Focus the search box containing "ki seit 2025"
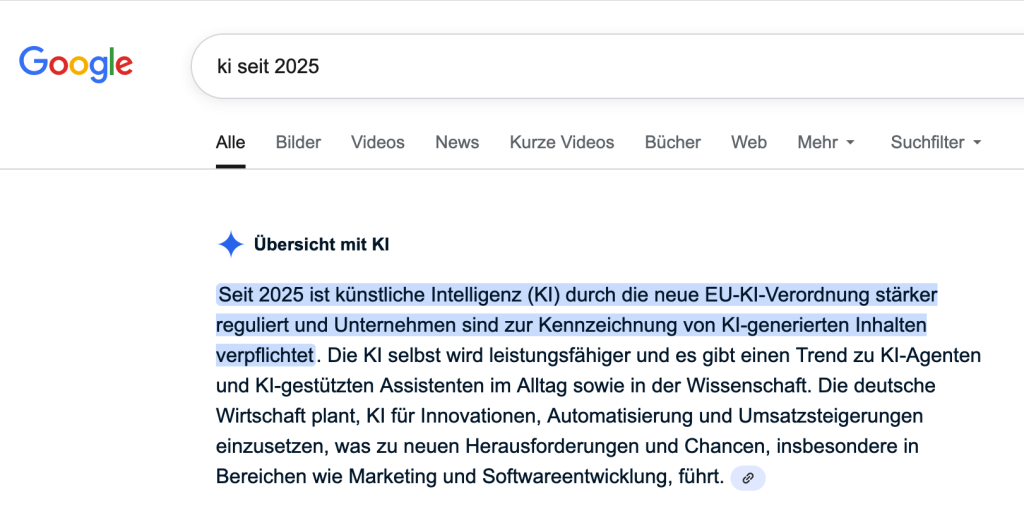 pos(600,66)
